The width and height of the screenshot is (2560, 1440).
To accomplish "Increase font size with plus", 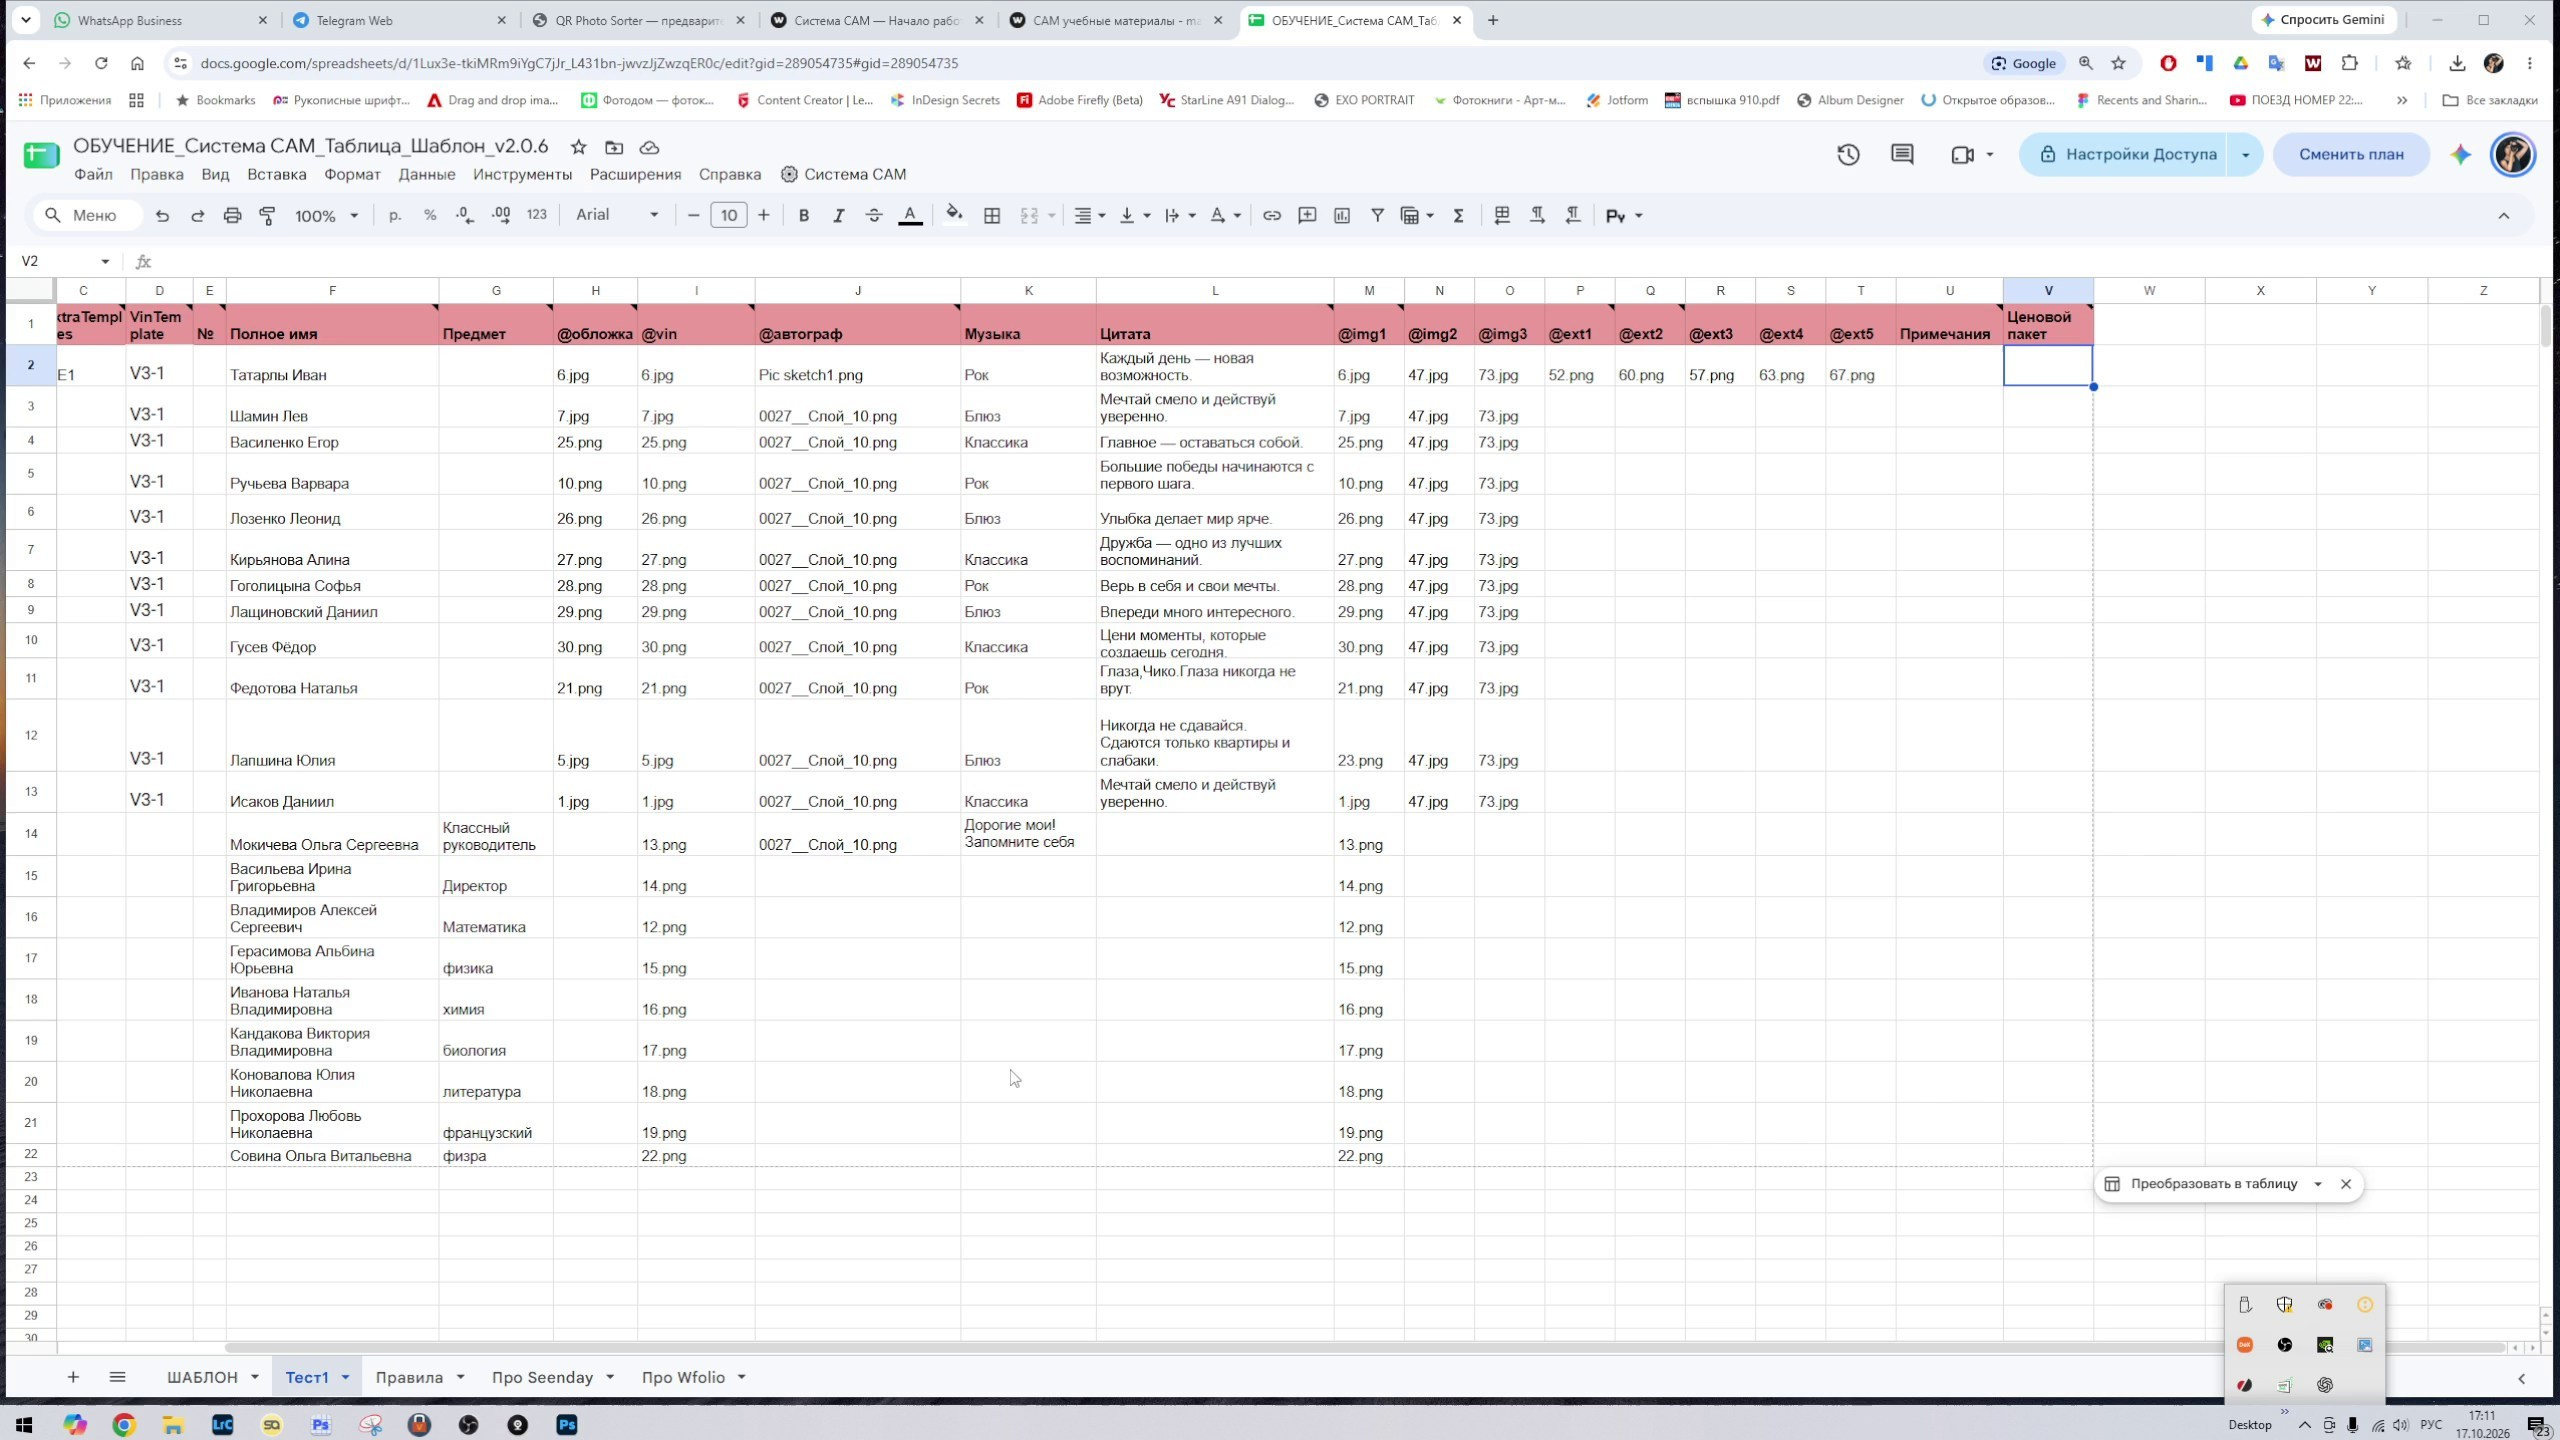I will (x=764, y=215).
